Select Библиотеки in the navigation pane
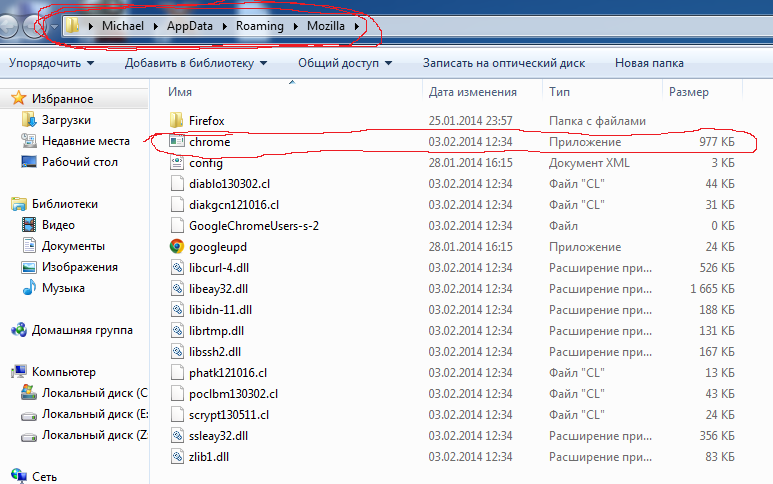The width and height of the screenshot is (773, 484). coord(65,204)
